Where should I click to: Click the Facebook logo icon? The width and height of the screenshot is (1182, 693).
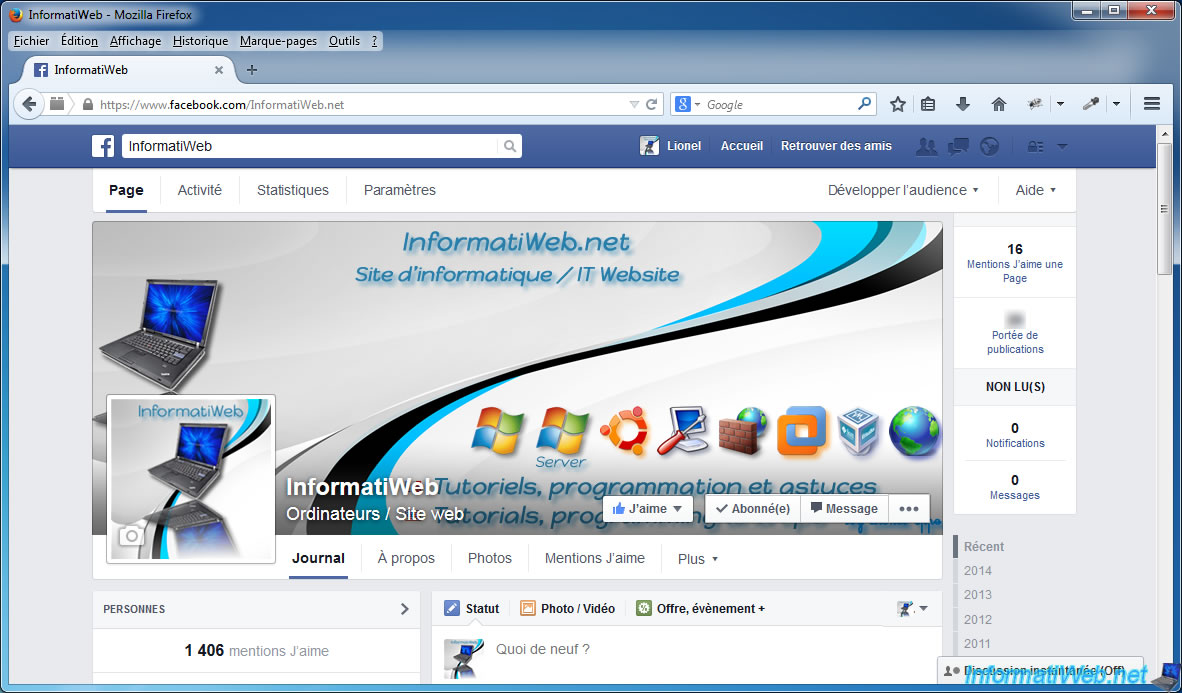(103, 146)
